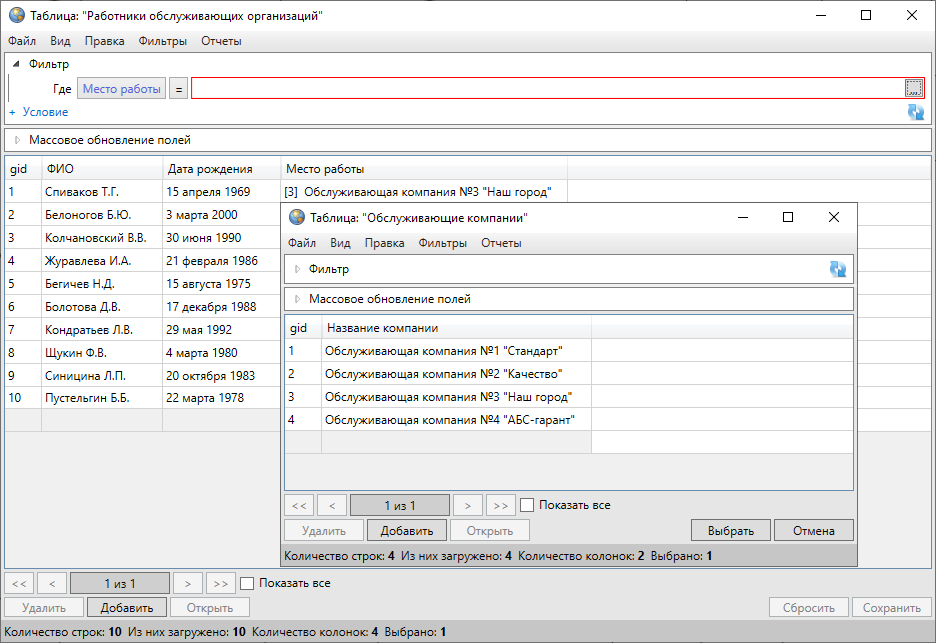Click the refresh icon in the companies window filter

pos(837,269)
